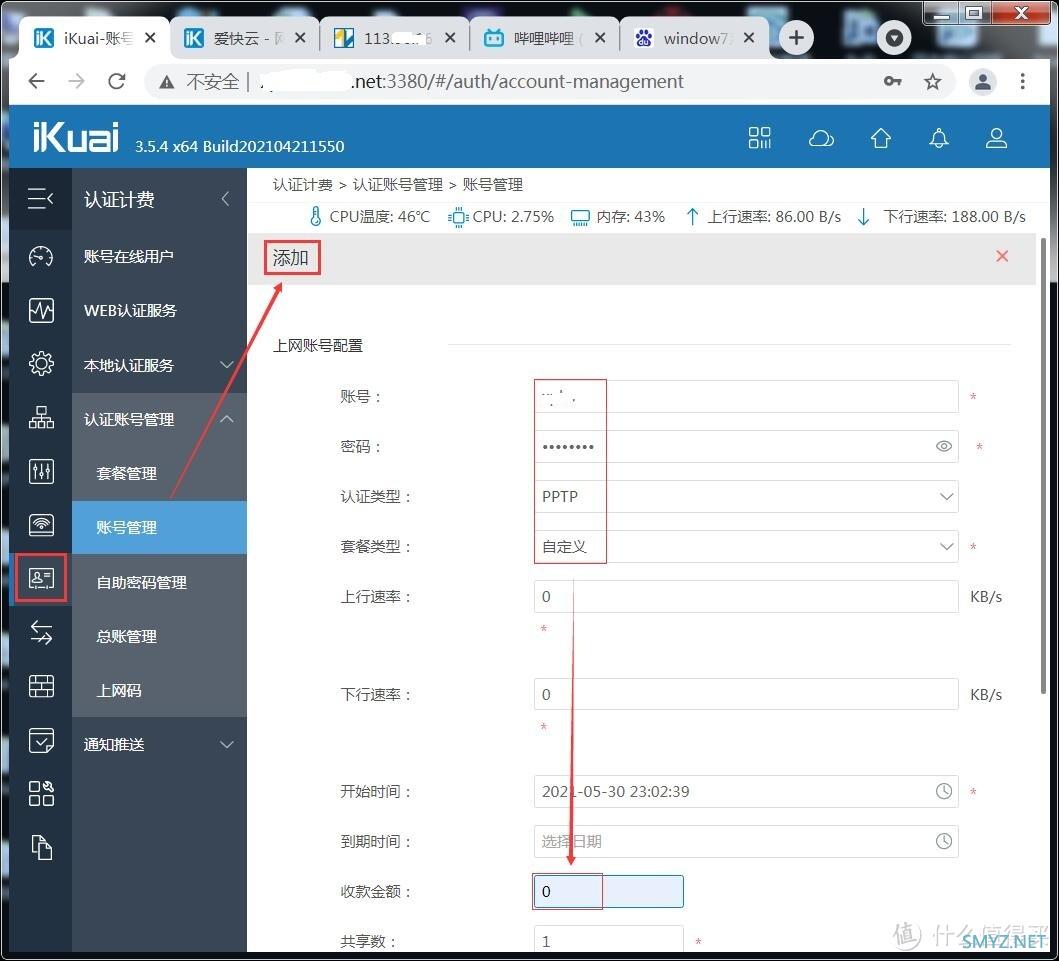Screen dimensions: 1059x961
Task: Open the authentication billing ID-card icon
Action: coord(41,578)
